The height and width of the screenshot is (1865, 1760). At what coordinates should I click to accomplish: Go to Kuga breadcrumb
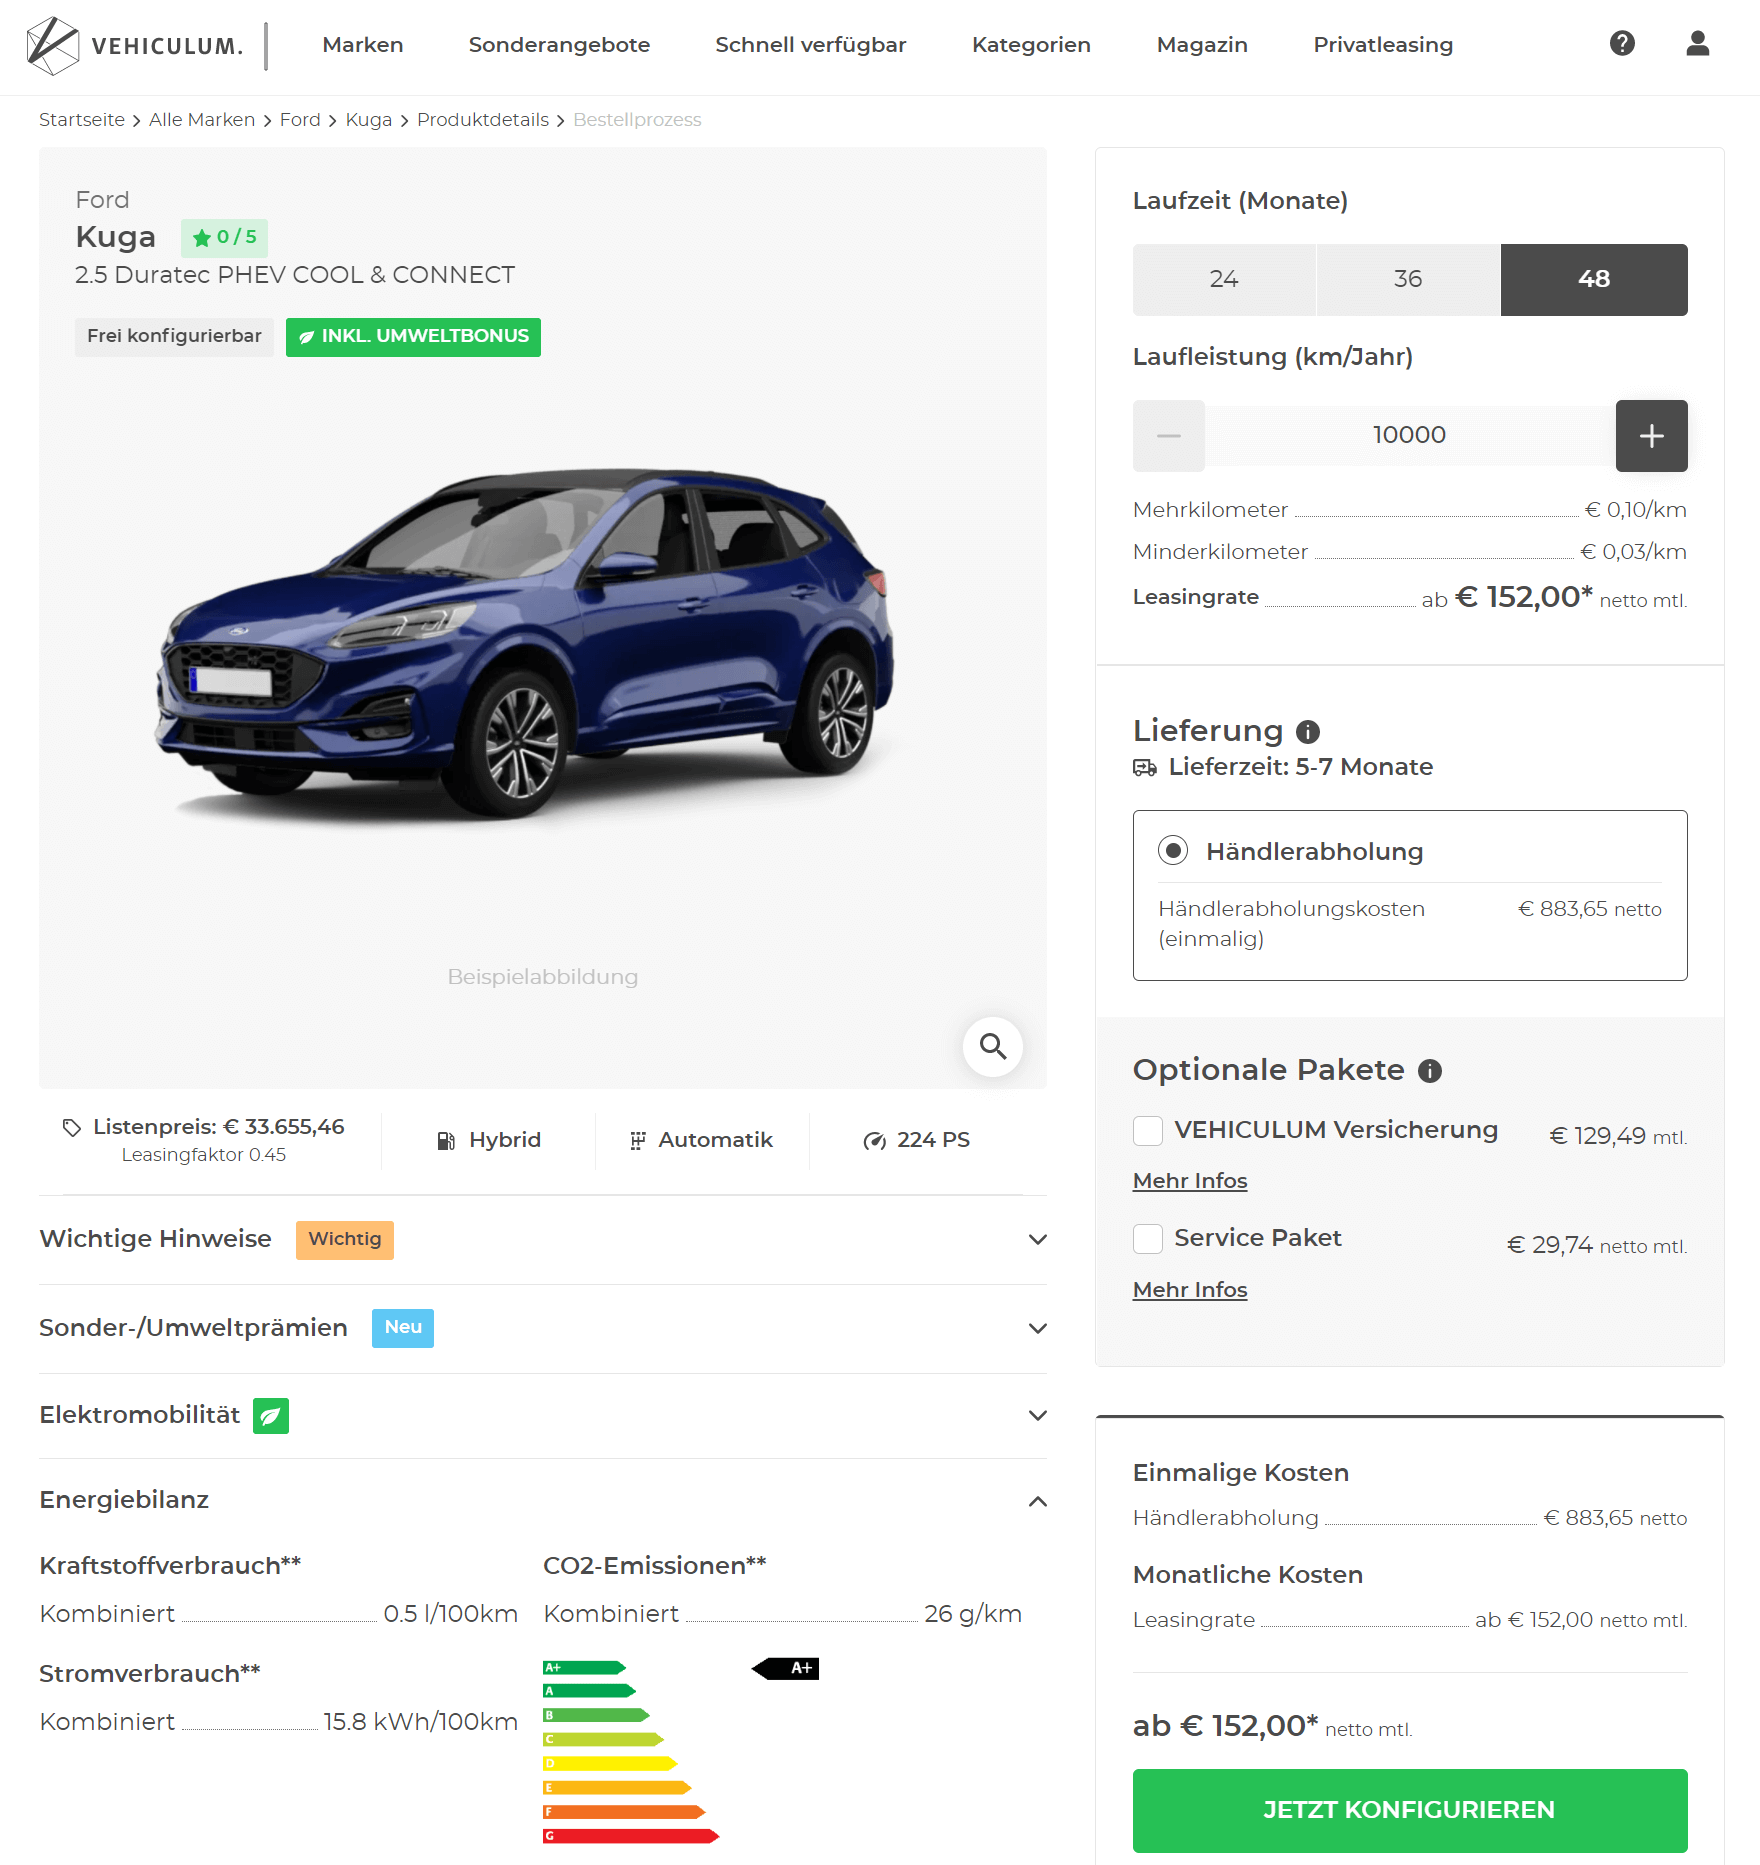[369, 120]
